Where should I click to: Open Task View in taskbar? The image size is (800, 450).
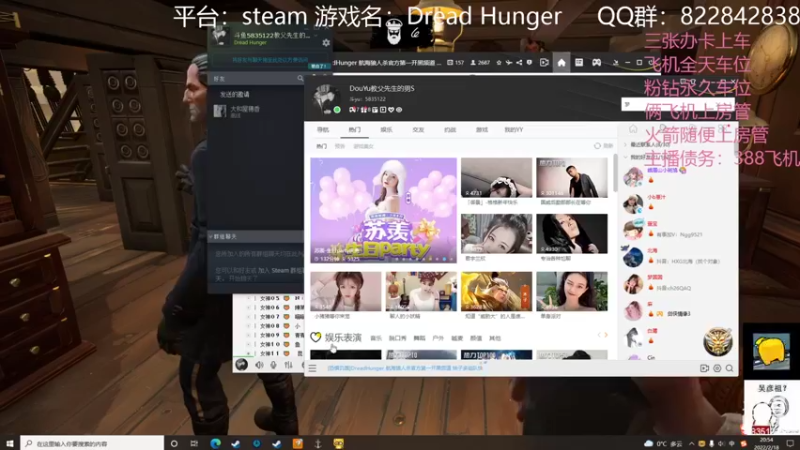[194, 443]
